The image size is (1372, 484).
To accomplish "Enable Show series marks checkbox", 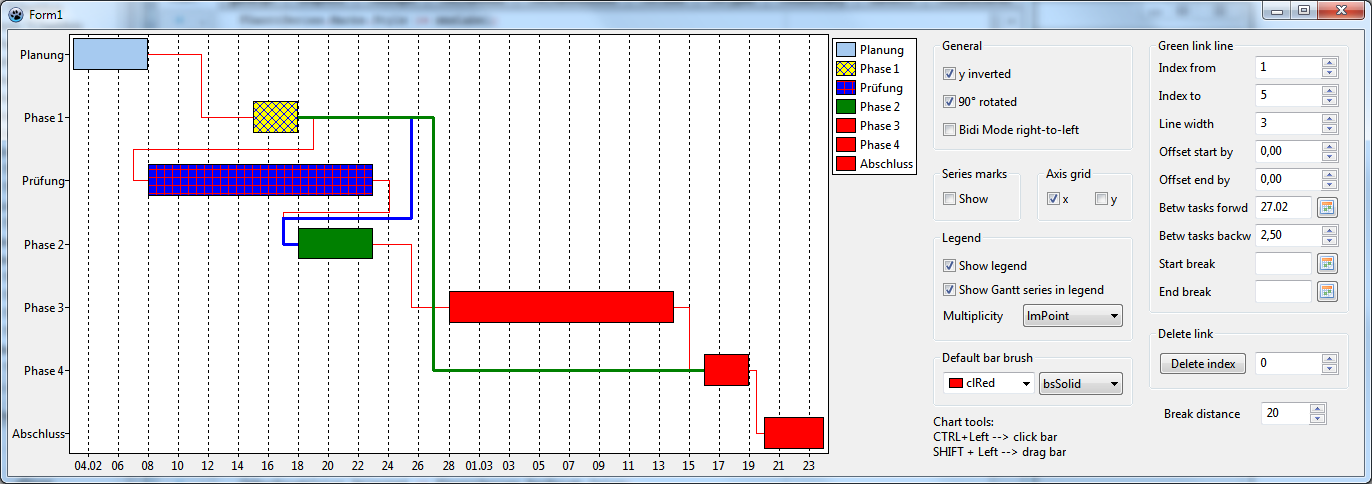I will (950, 199).
